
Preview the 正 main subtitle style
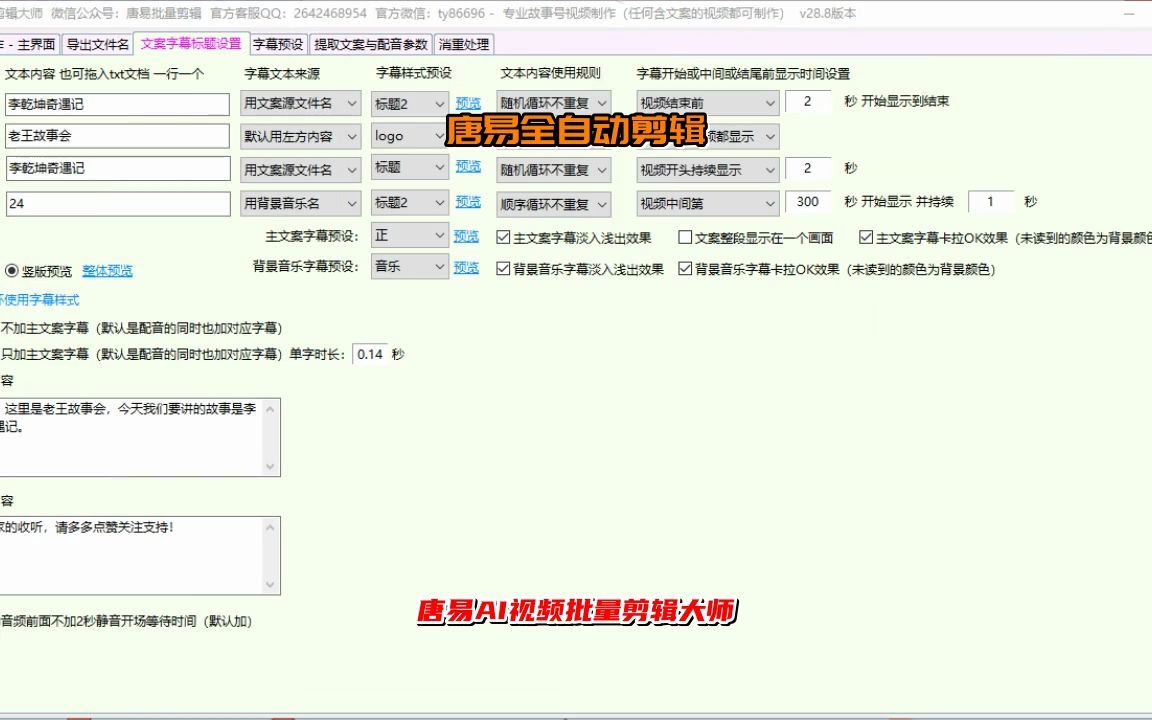[x=467, y=236]
